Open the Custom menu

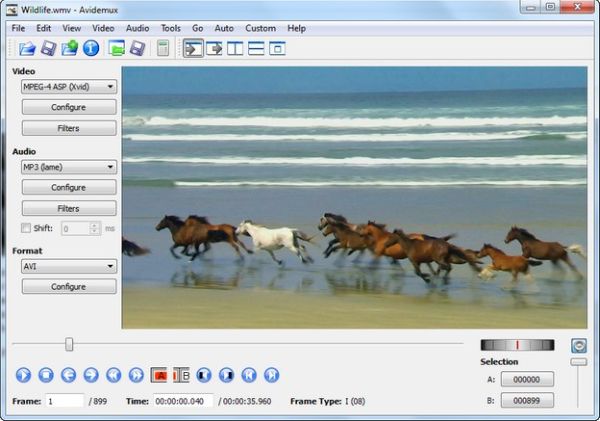pyautogui.click(x=260, y=28)
